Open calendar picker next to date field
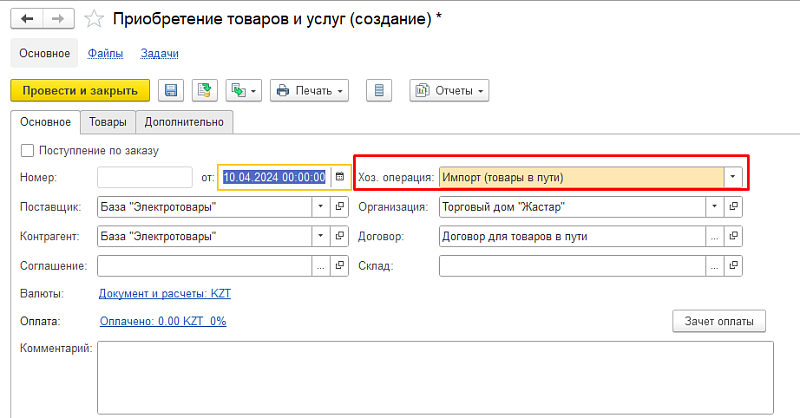The width and height of the screenshot is (800, 418). (x=340, y=177)
